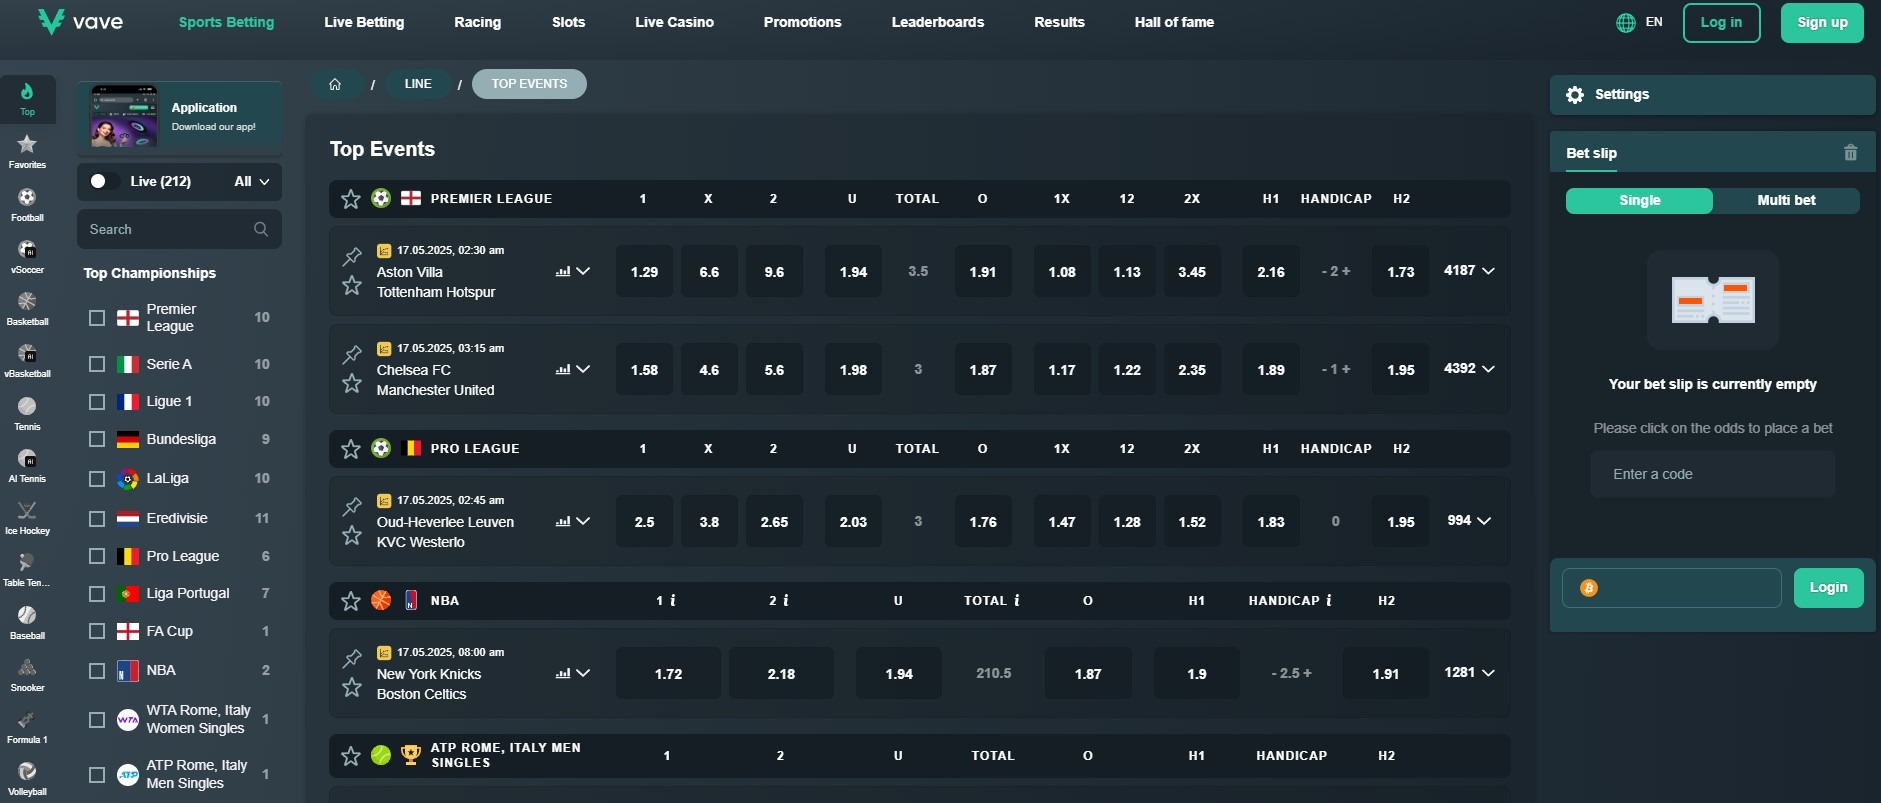This screenshot has width=1881, height=803.
Task: Open Settings gear panel
Action: [x=1712, y=94]
